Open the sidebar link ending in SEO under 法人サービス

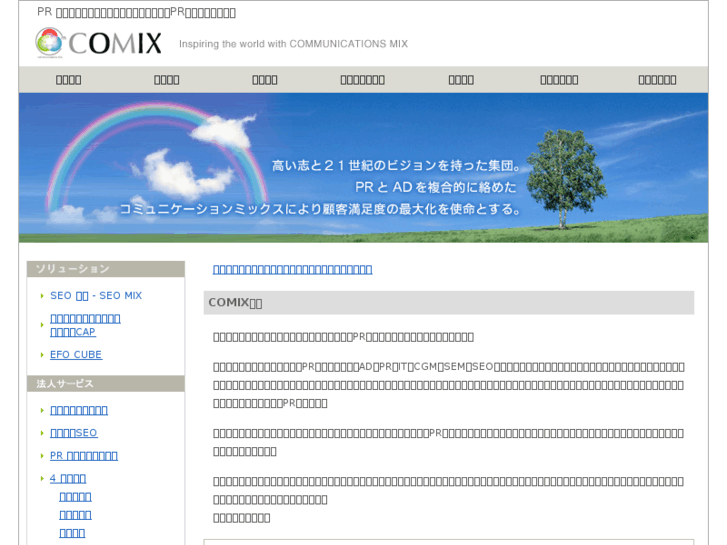[74, 433]
